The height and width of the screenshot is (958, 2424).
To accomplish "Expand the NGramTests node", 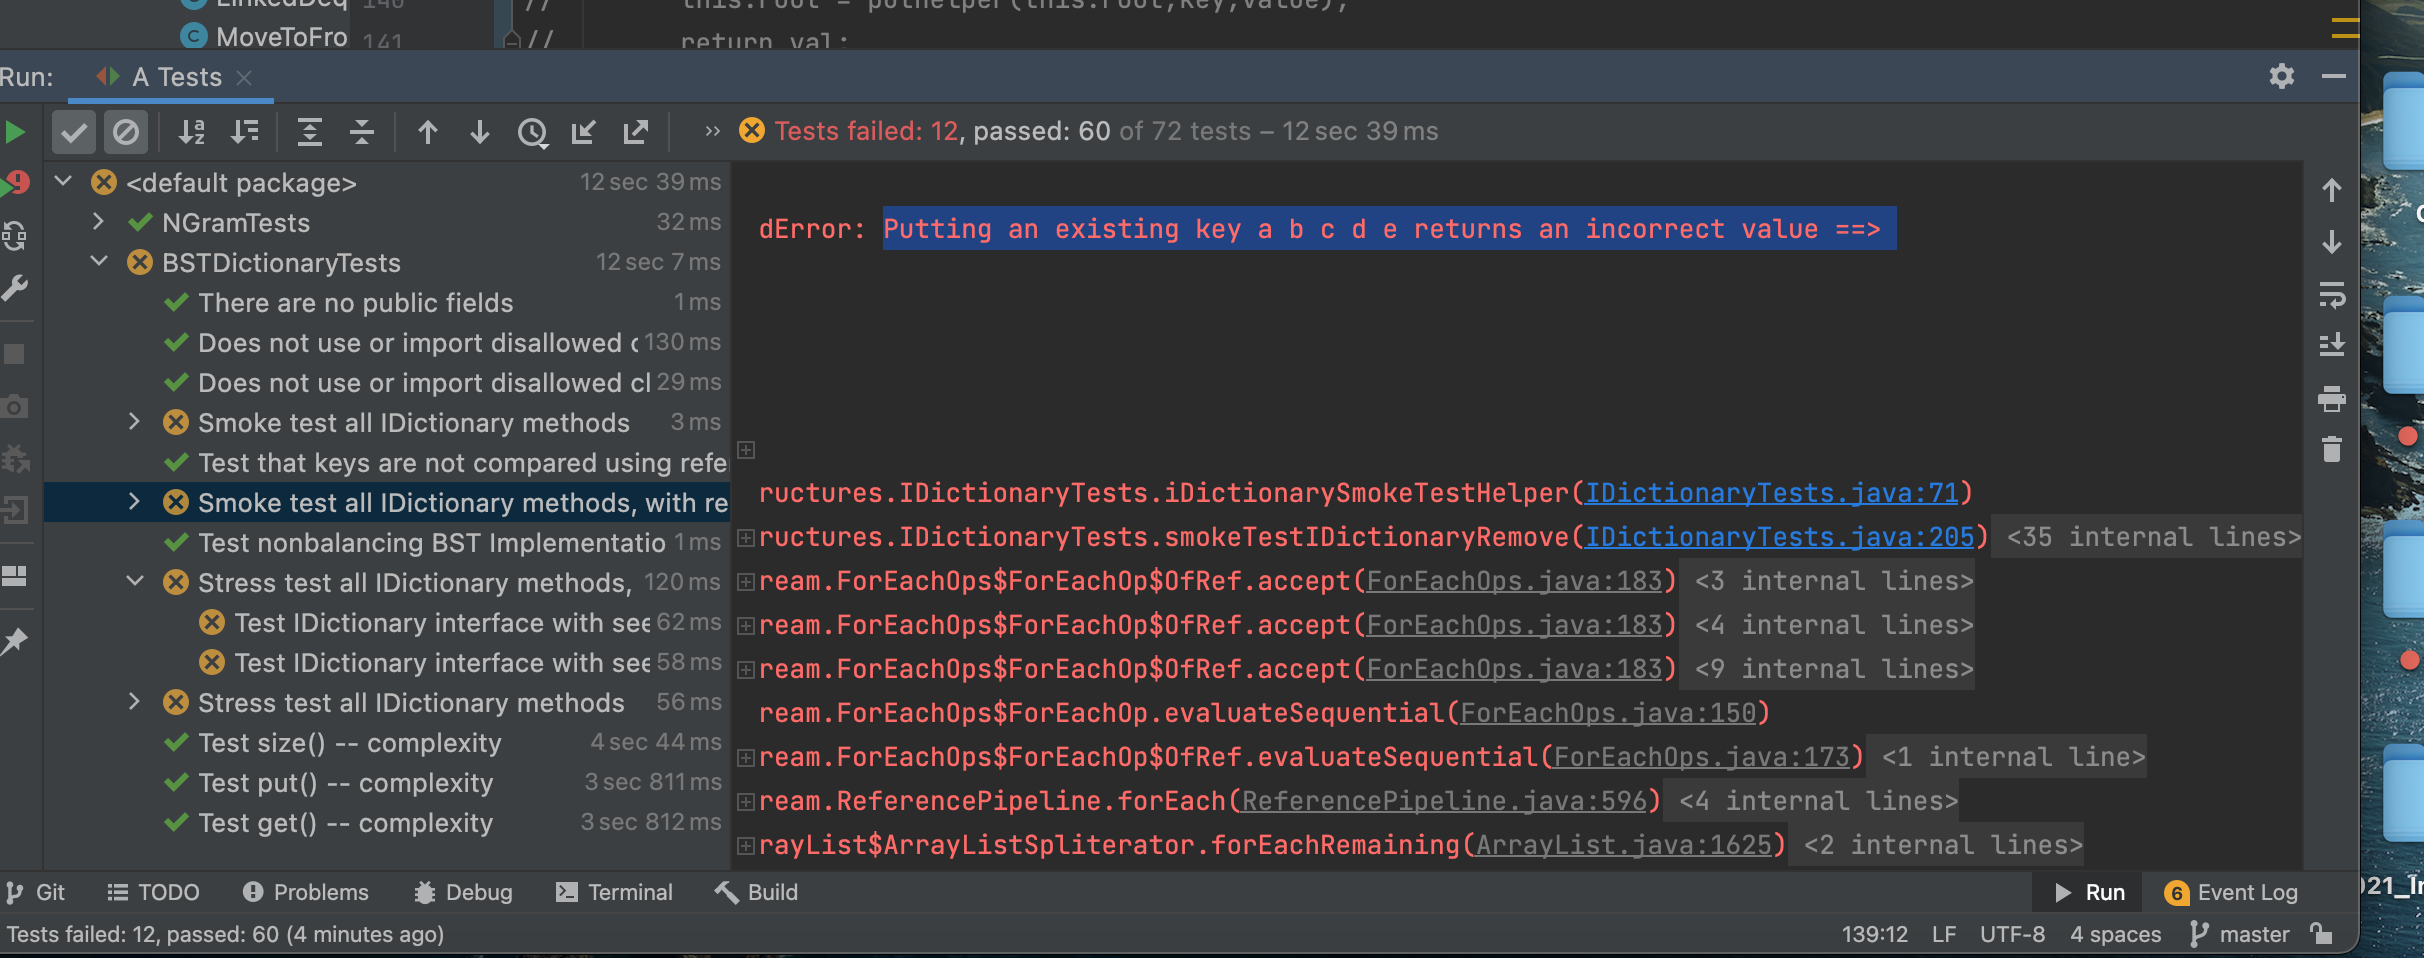I will [x=98, y=222].
